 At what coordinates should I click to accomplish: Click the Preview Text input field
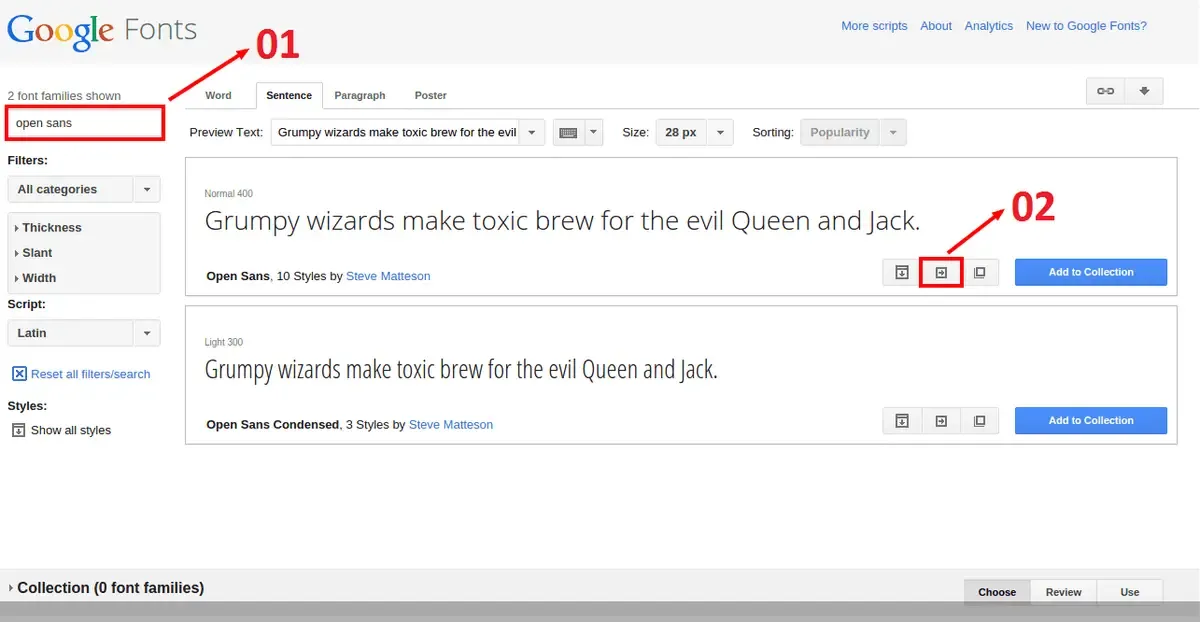coord(396,132)
